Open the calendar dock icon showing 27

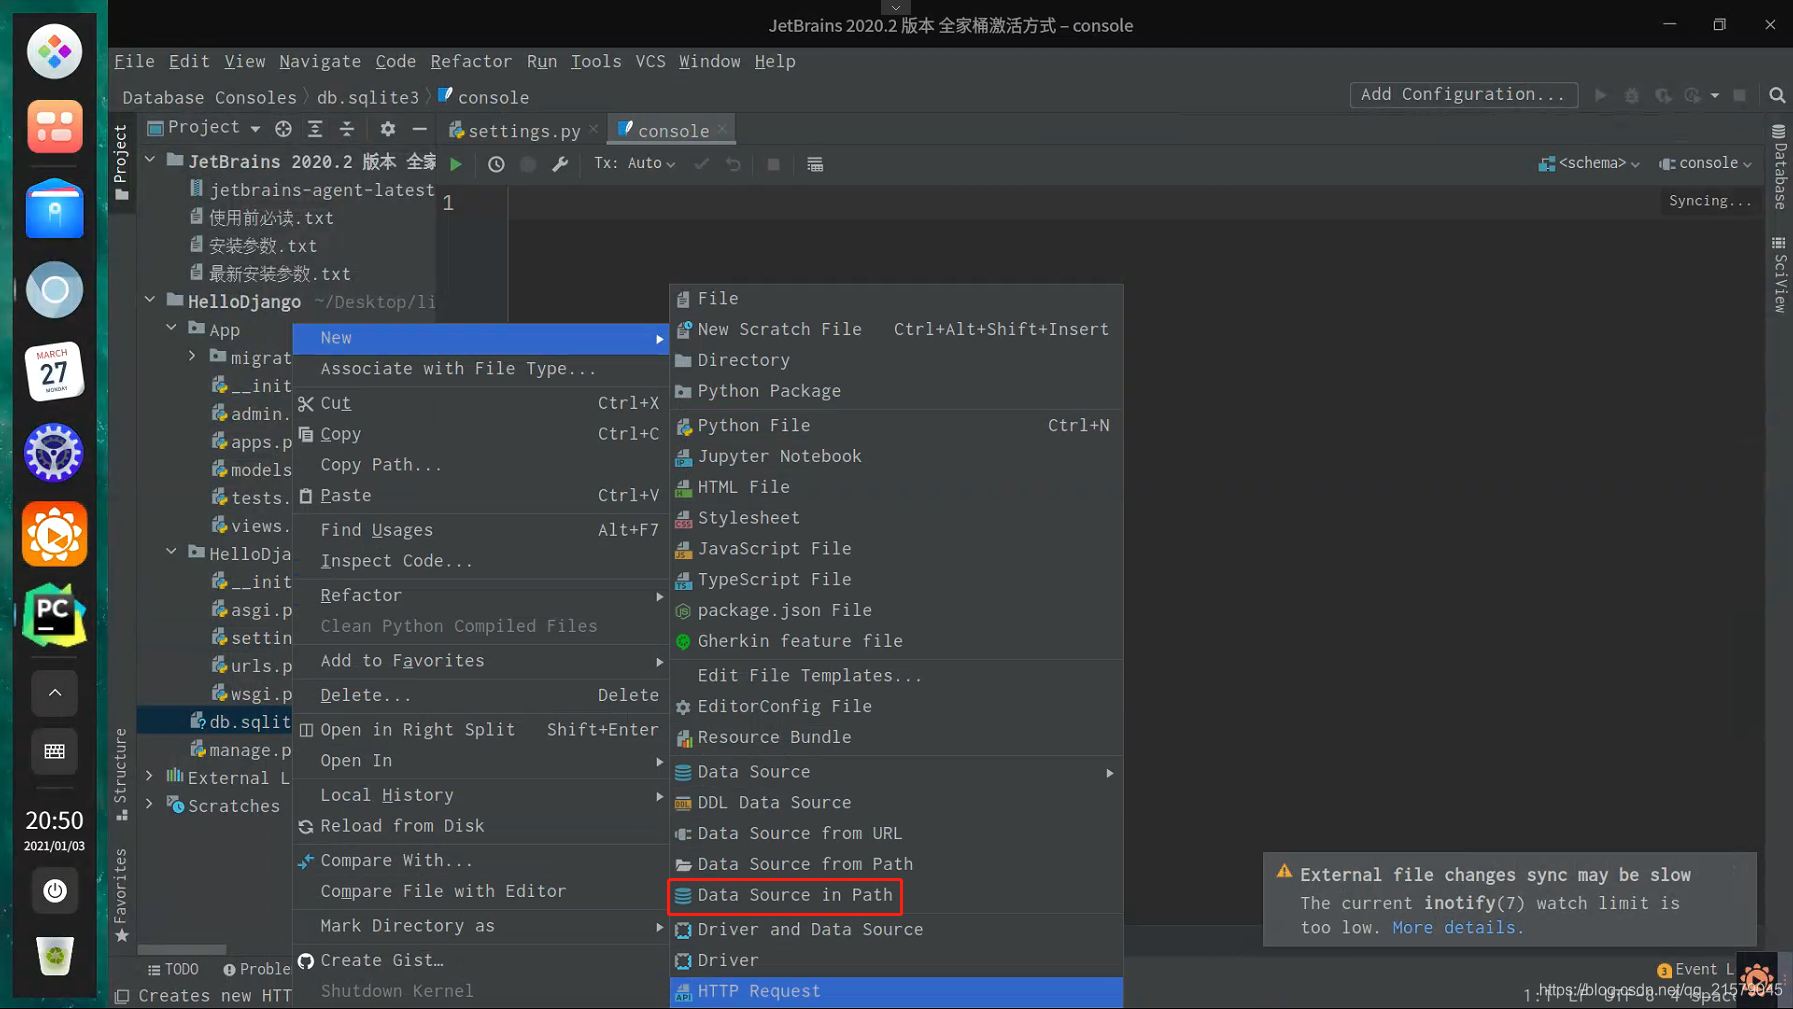(x=54, y=371)
